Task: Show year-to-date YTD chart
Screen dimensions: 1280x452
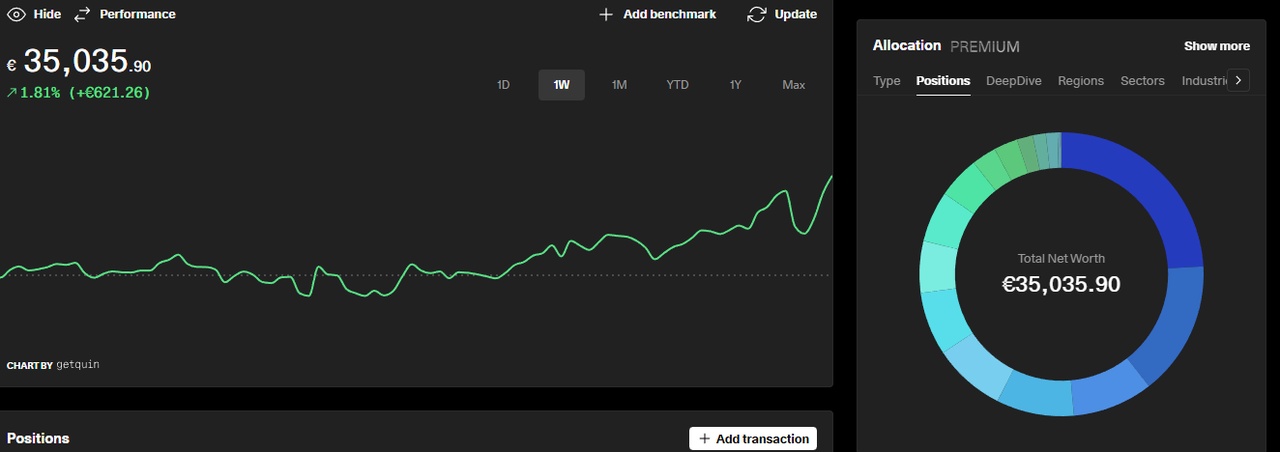Action: coord(677,85)
